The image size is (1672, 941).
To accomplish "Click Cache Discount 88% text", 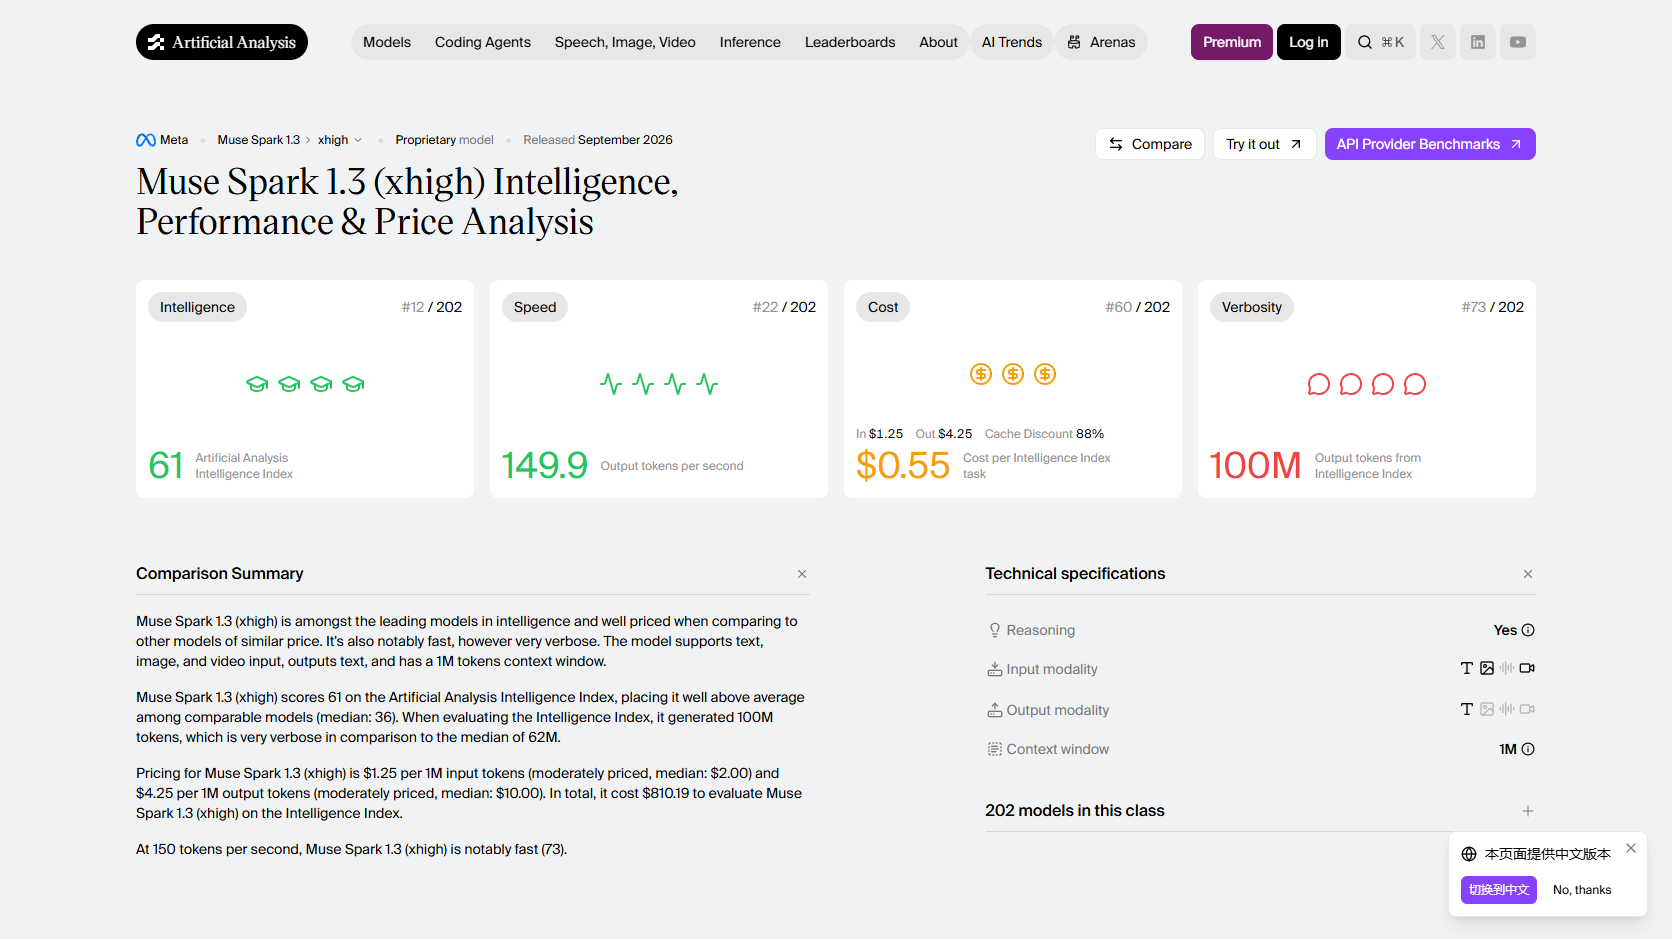I will [x=1044, y=434].
